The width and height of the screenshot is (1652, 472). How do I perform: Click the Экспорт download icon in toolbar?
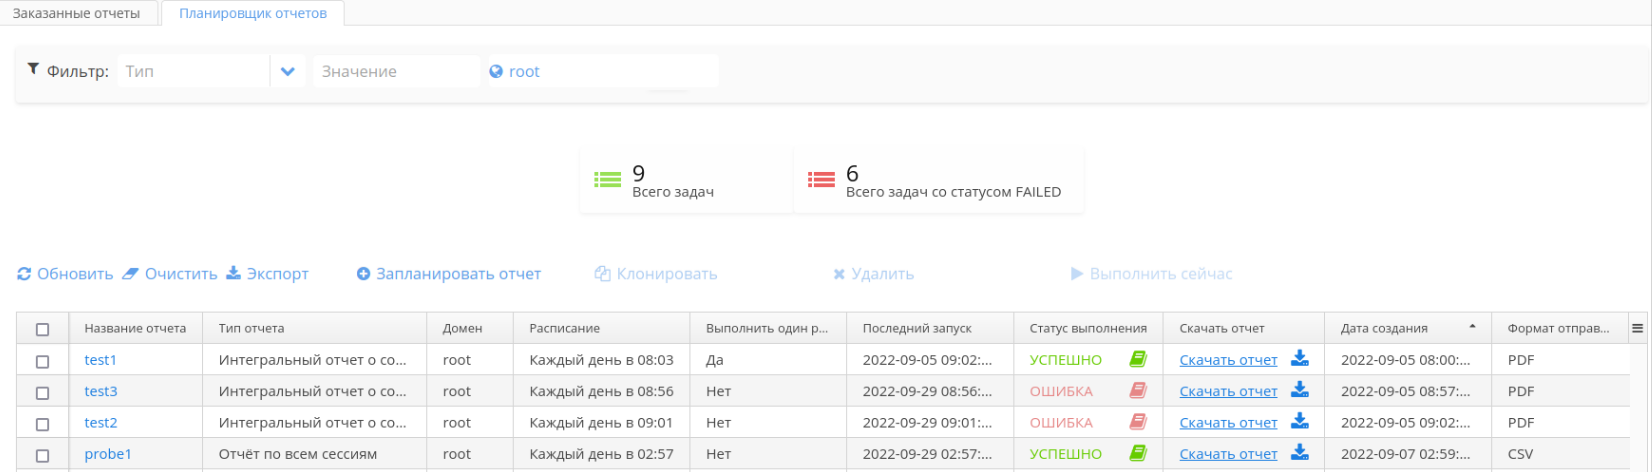coord(233,273)
